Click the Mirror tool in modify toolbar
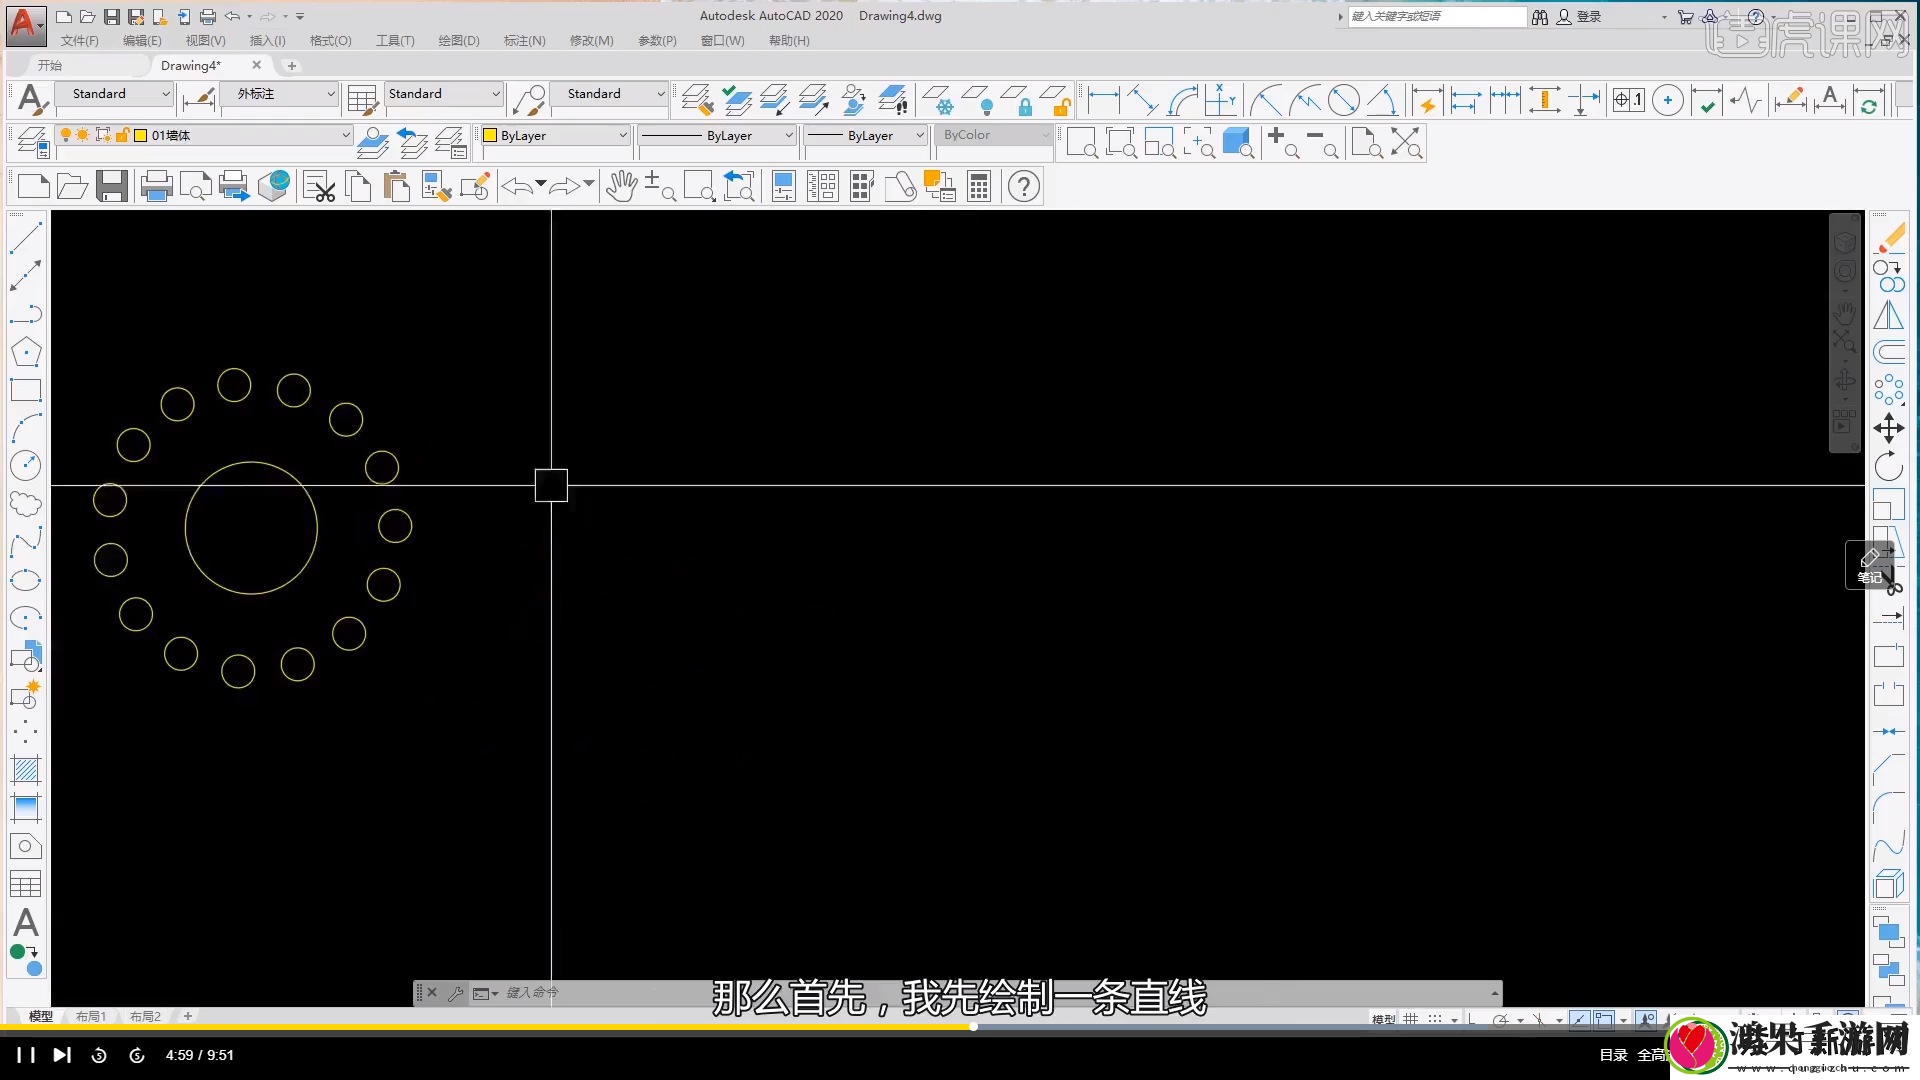Viewport: 1920px width, 1080px height. click(1888, 314)
